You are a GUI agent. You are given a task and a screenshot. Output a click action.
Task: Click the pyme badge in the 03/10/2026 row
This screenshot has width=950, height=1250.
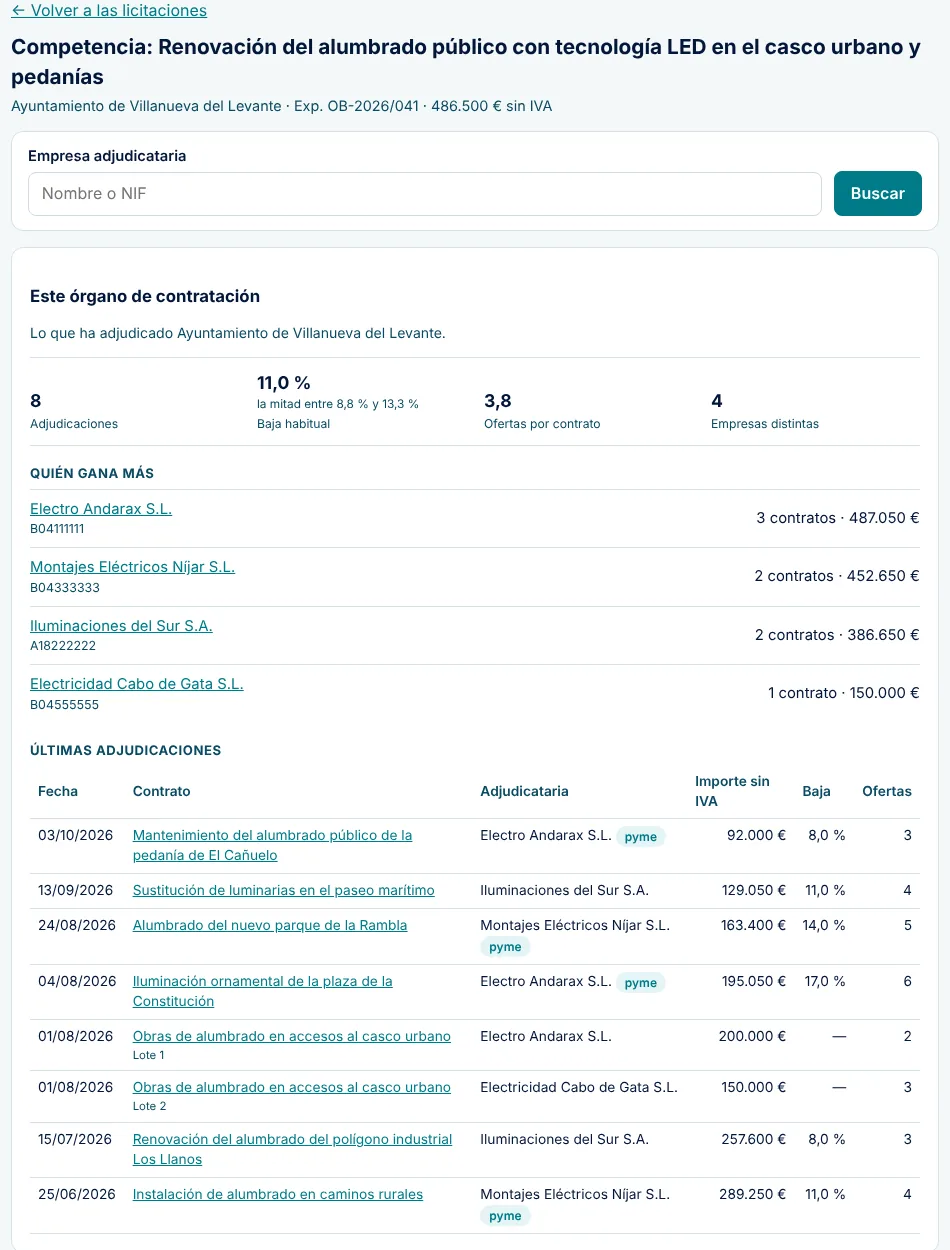(641, 837)
